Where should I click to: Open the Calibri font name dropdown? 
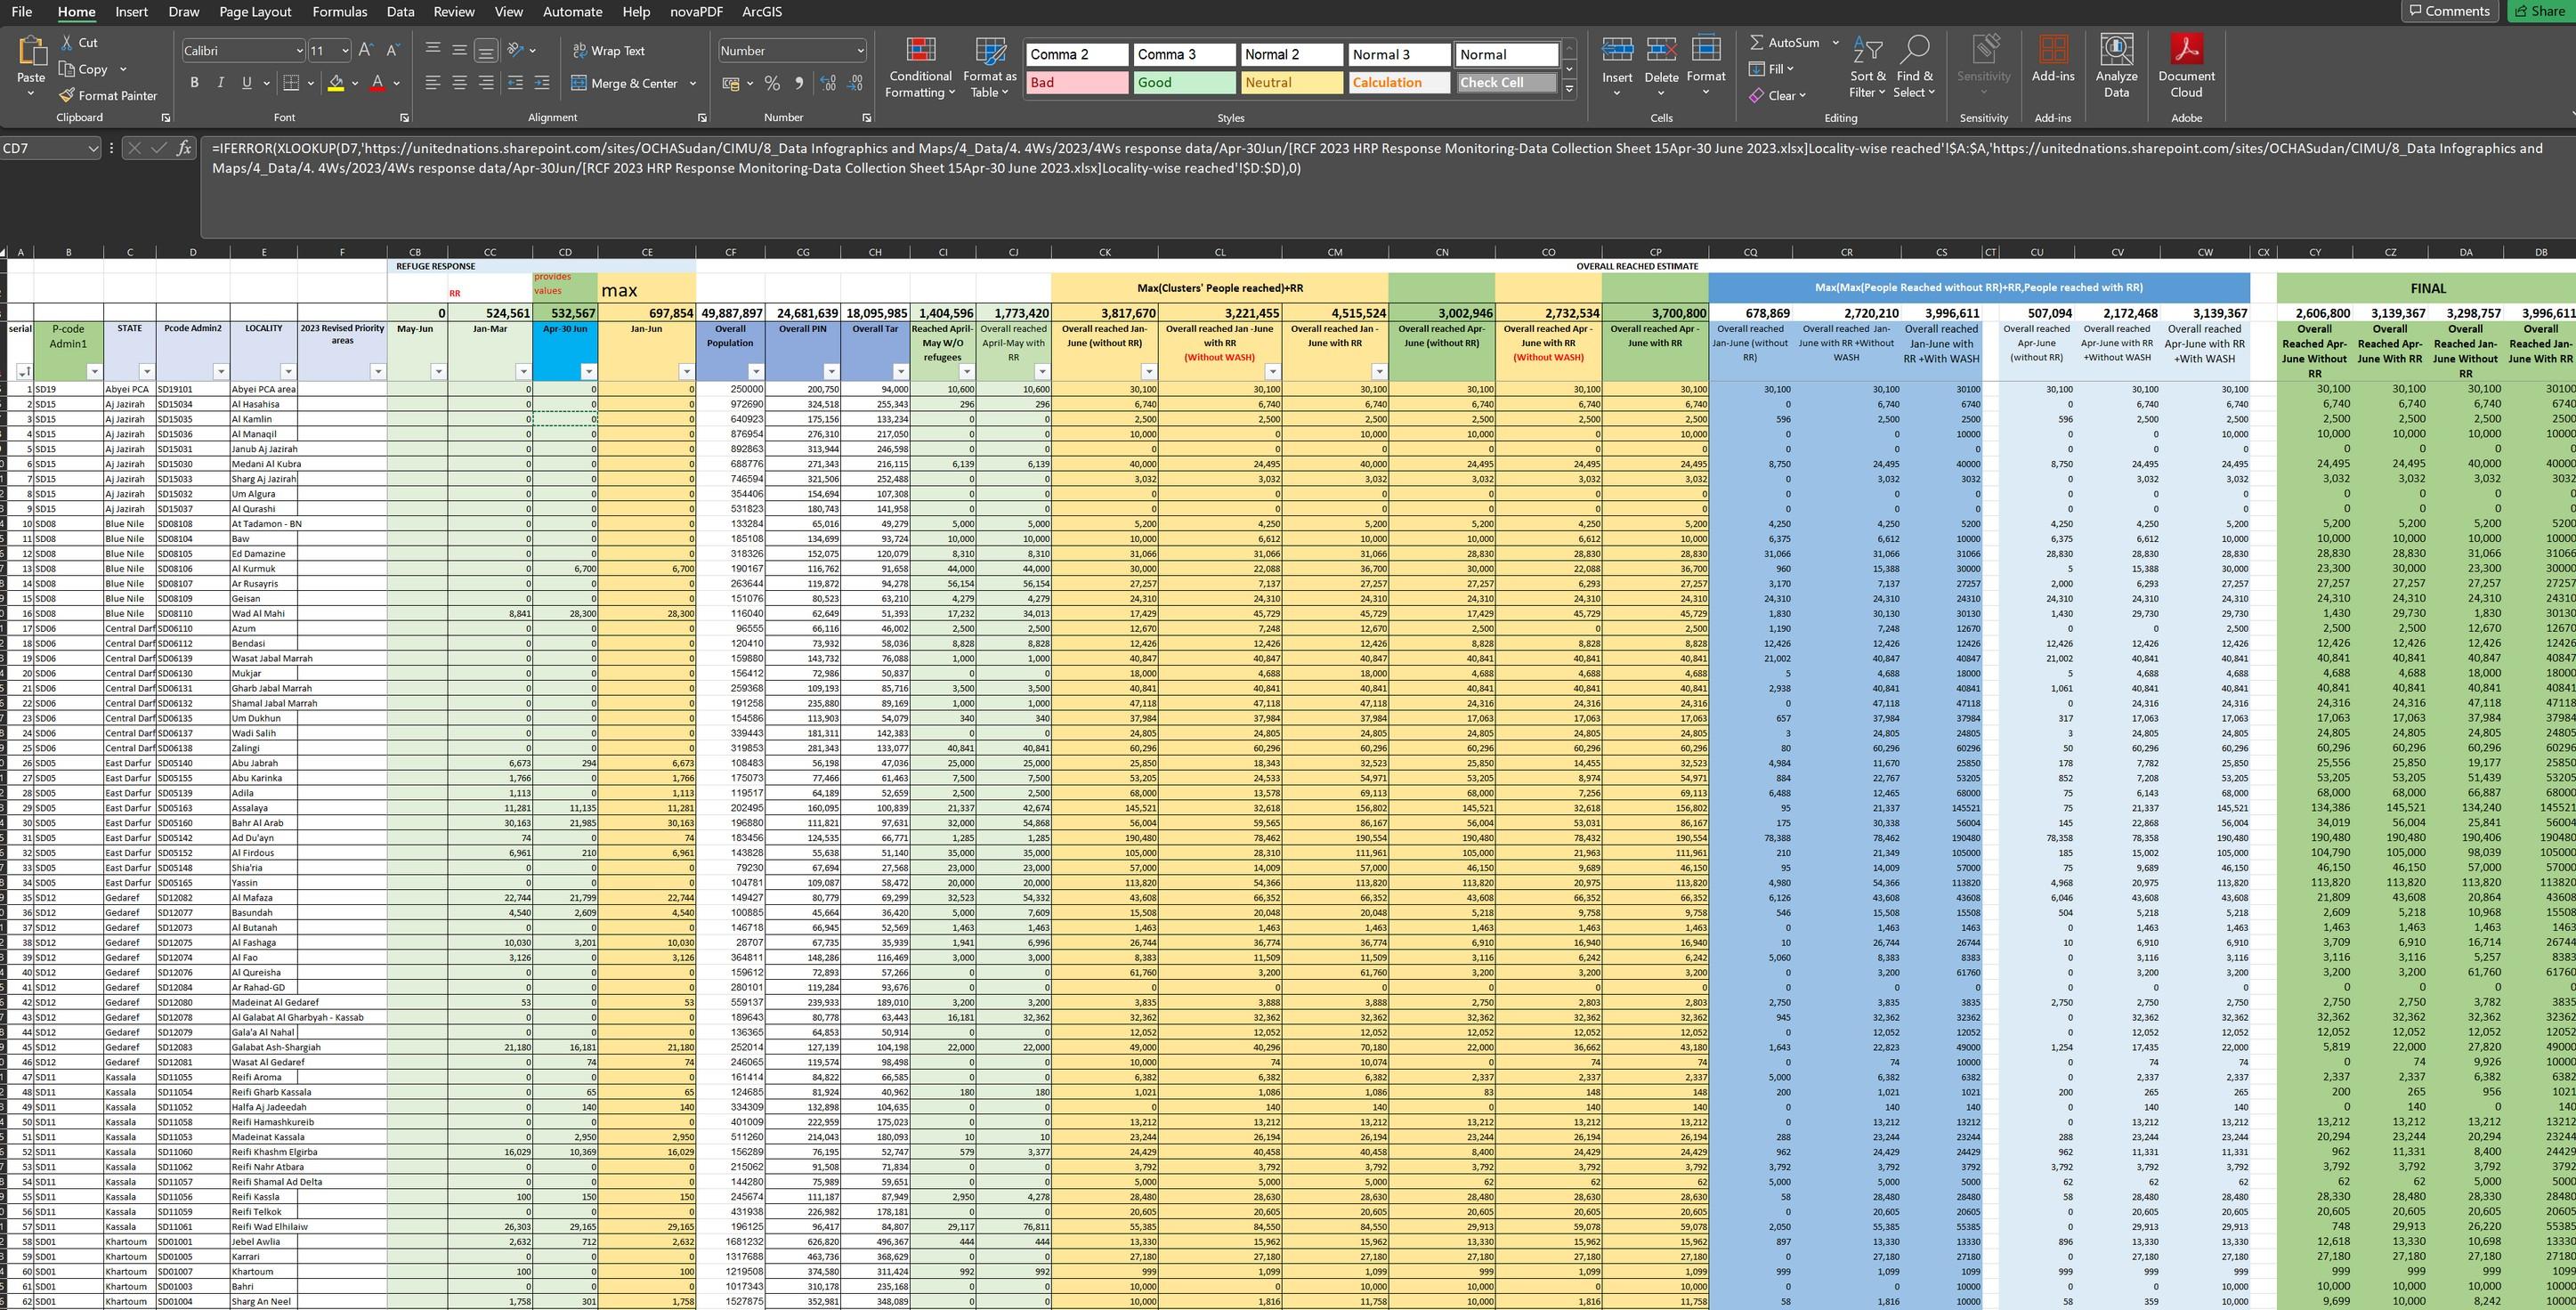pos(299,50)
